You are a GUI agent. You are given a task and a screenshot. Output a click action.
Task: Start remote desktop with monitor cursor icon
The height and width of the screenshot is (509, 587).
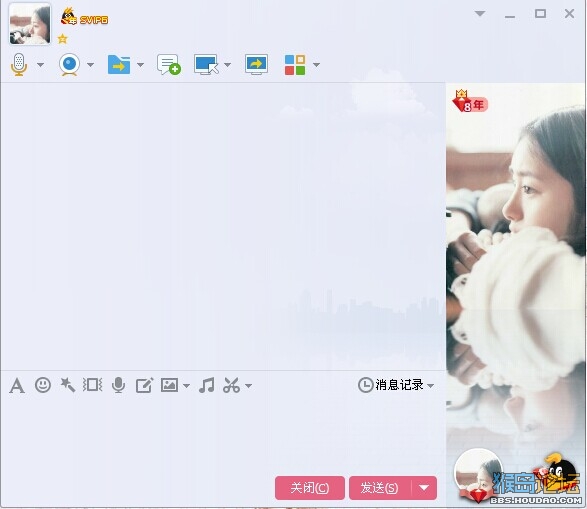[206, 65]
